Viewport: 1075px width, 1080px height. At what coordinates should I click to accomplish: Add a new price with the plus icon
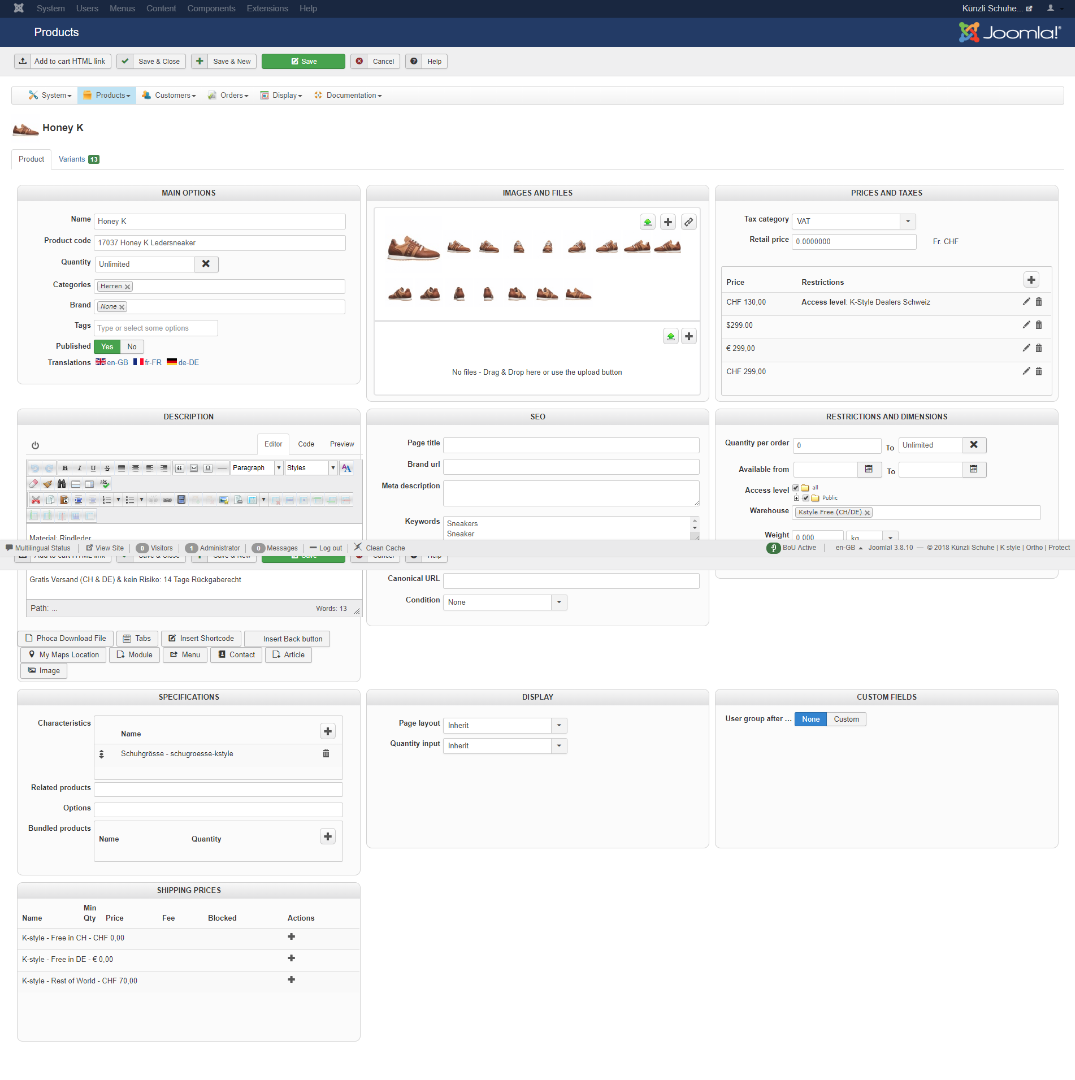1031,280
